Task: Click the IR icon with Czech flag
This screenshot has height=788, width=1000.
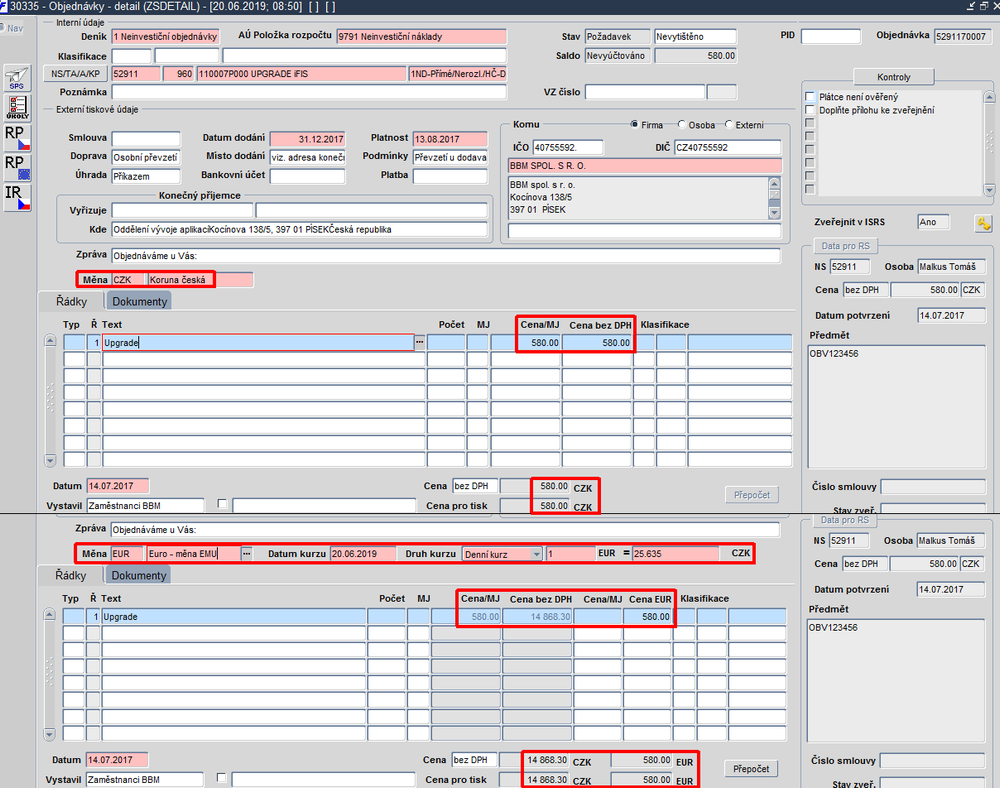Action: (17, 198)
